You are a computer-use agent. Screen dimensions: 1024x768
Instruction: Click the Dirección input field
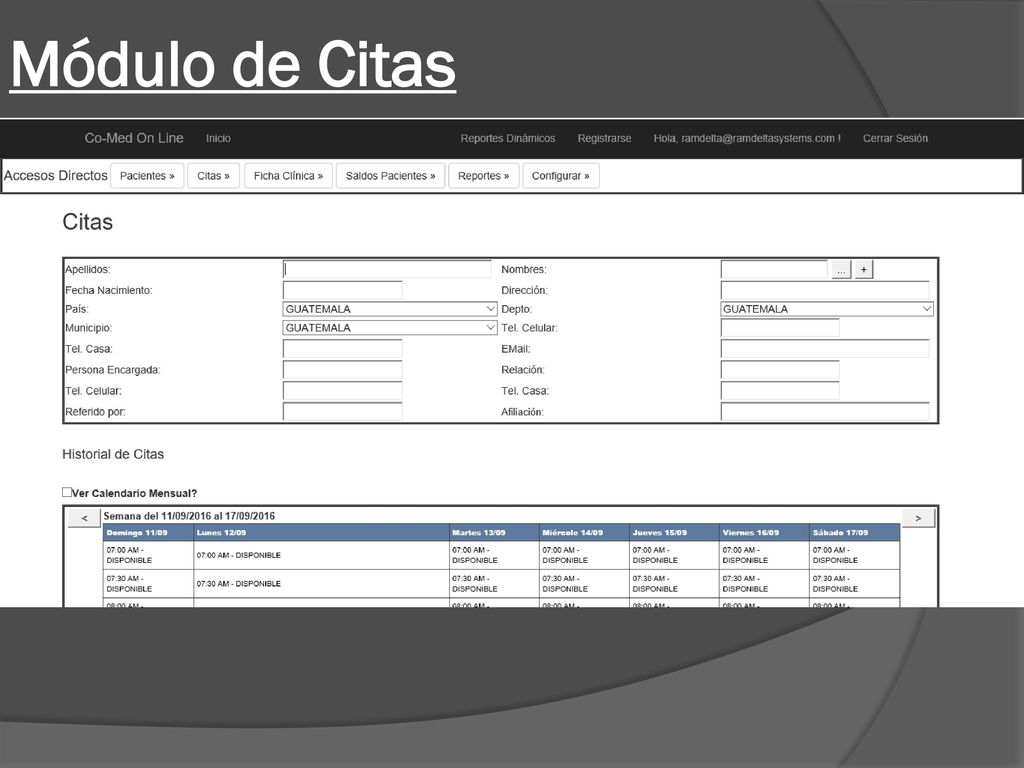tap(825, 290)
